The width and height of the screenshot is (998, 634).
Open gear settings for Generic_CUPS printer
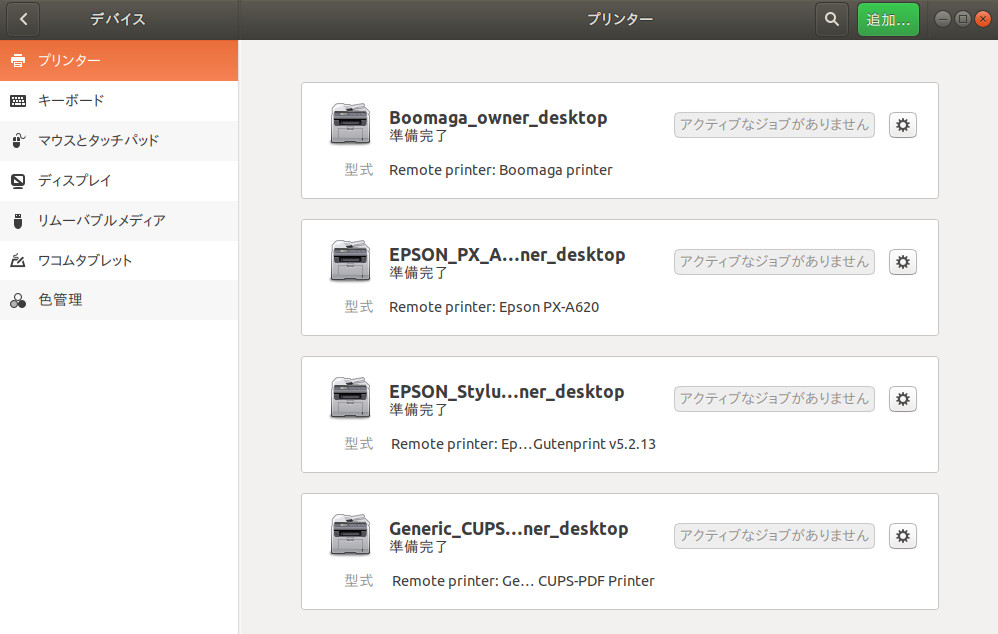[x=903, y=536]
